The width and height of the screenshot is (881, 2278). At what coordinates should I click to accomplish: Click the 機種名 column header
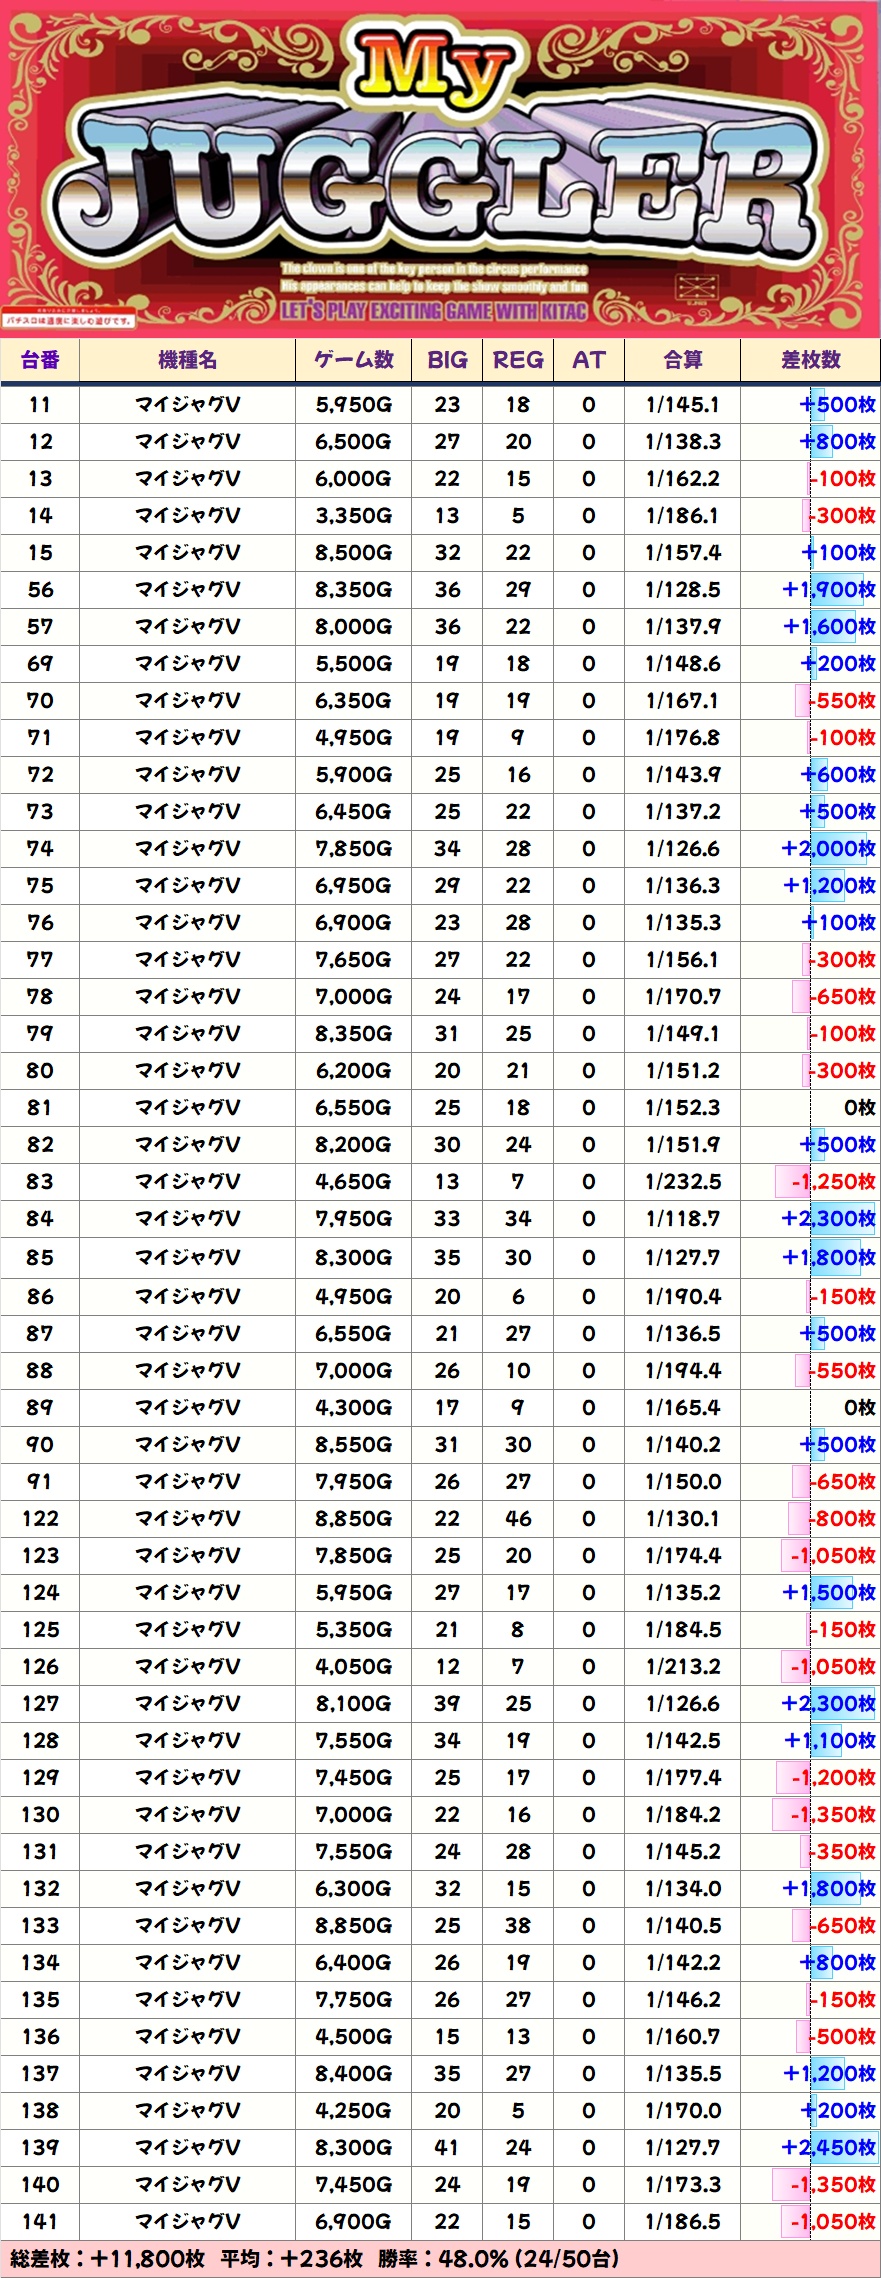(x=187, y=360)
